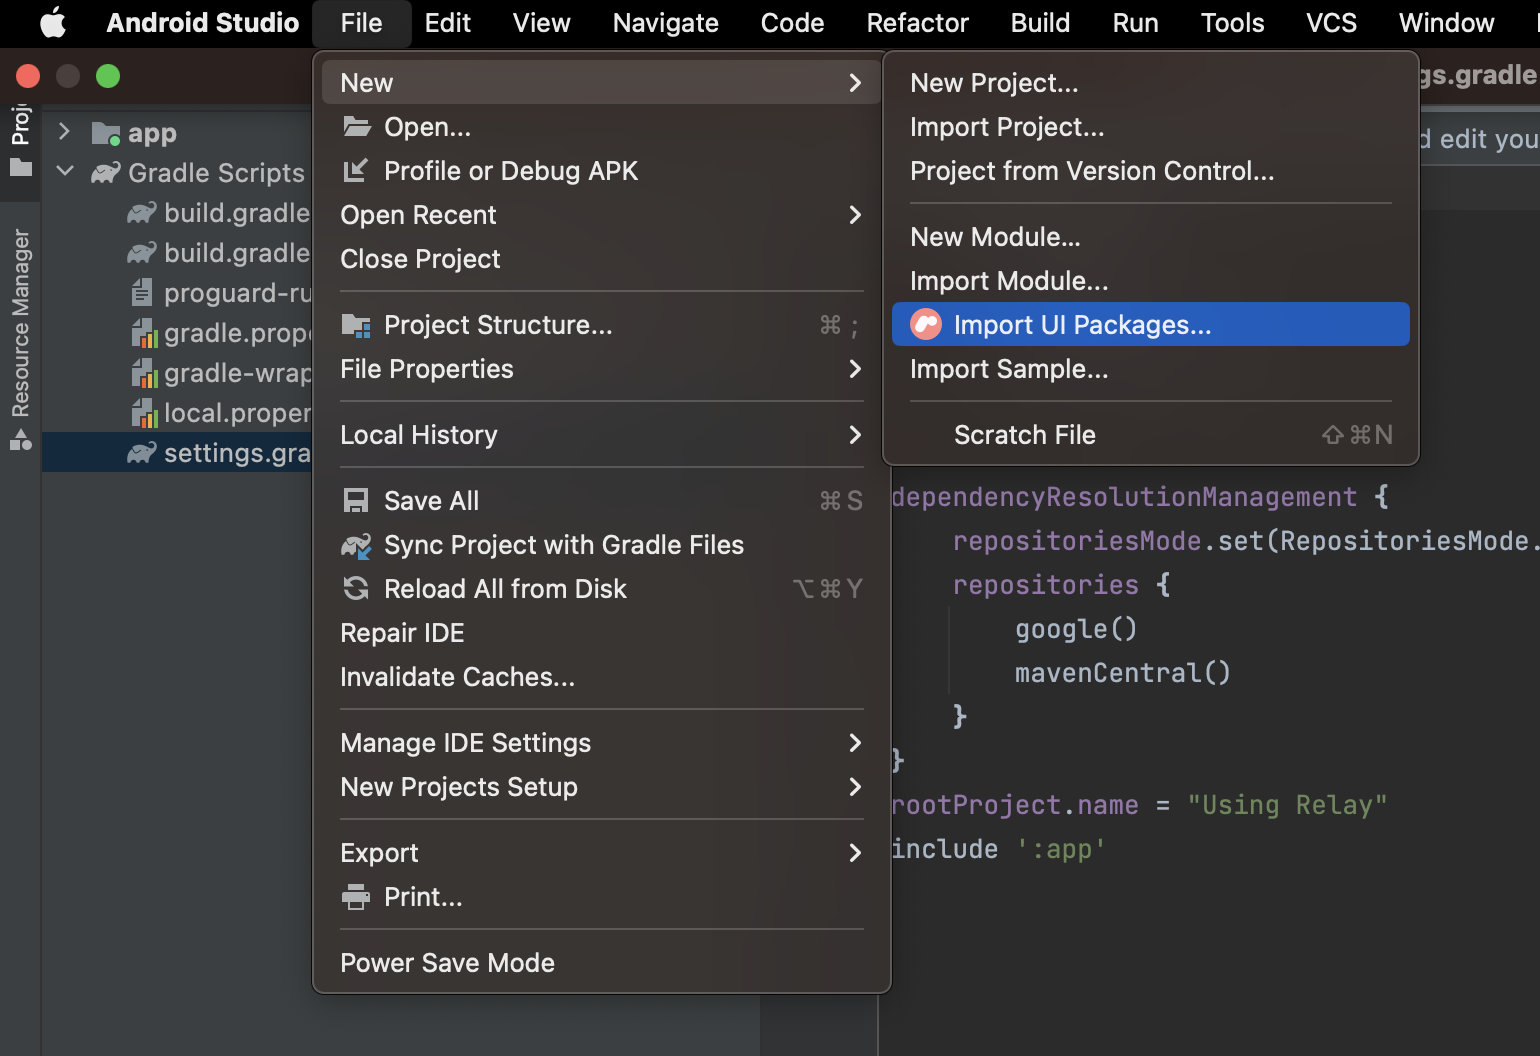Viewport: 1540px width, 1056px height.
Task: Expand the Export submenu arrow
Action: (854, 853)
